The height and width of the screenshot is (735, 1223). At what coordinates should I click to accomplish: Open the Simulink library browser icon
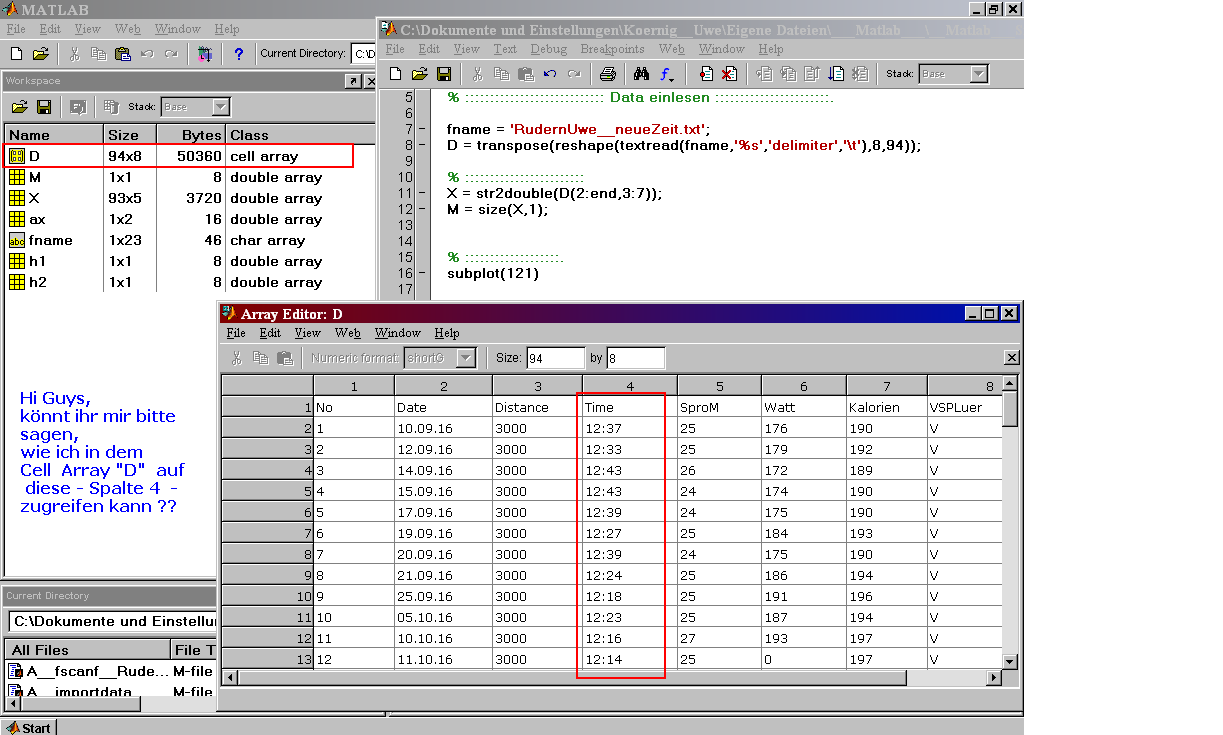pyautogui.click(x=205, y=54)
